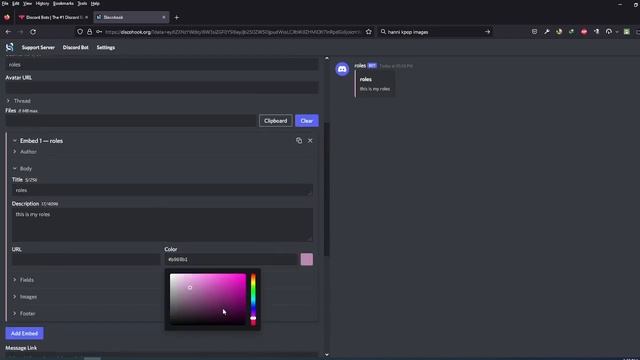
Task: Go back using the browser back arrow
Action: tap(8, 32)
